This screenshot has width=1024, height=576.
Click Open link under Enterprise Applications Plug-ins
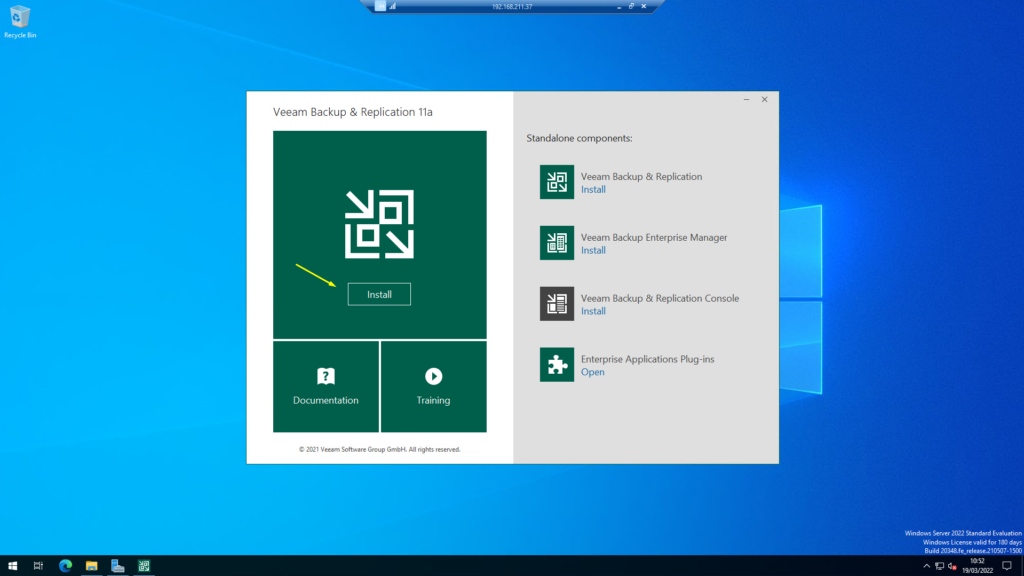click(592, 372)
